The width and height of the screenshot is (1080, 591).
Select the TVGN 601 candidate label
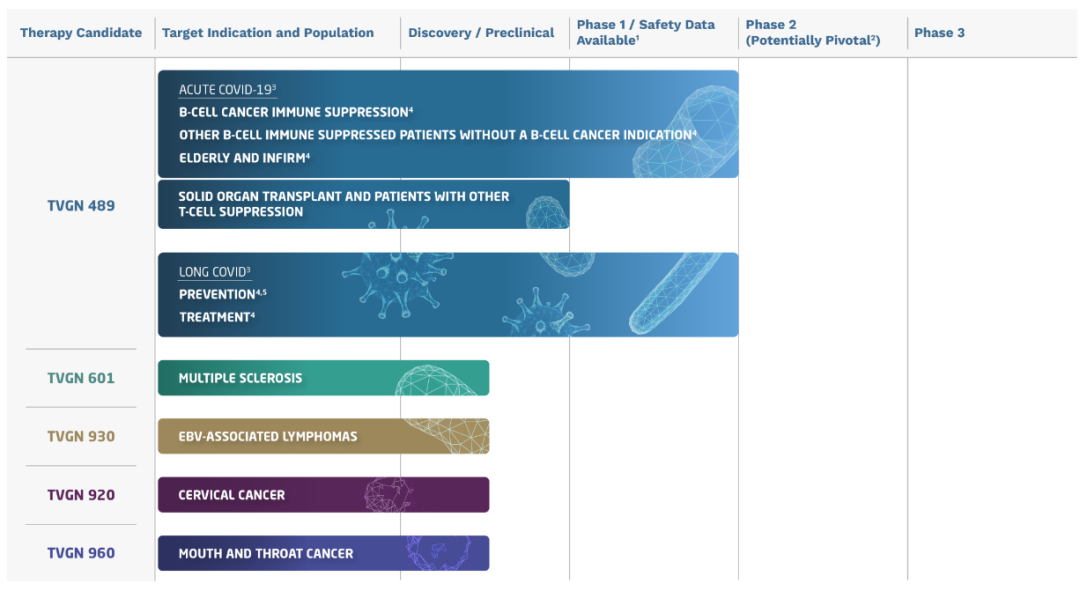(81, 378)
